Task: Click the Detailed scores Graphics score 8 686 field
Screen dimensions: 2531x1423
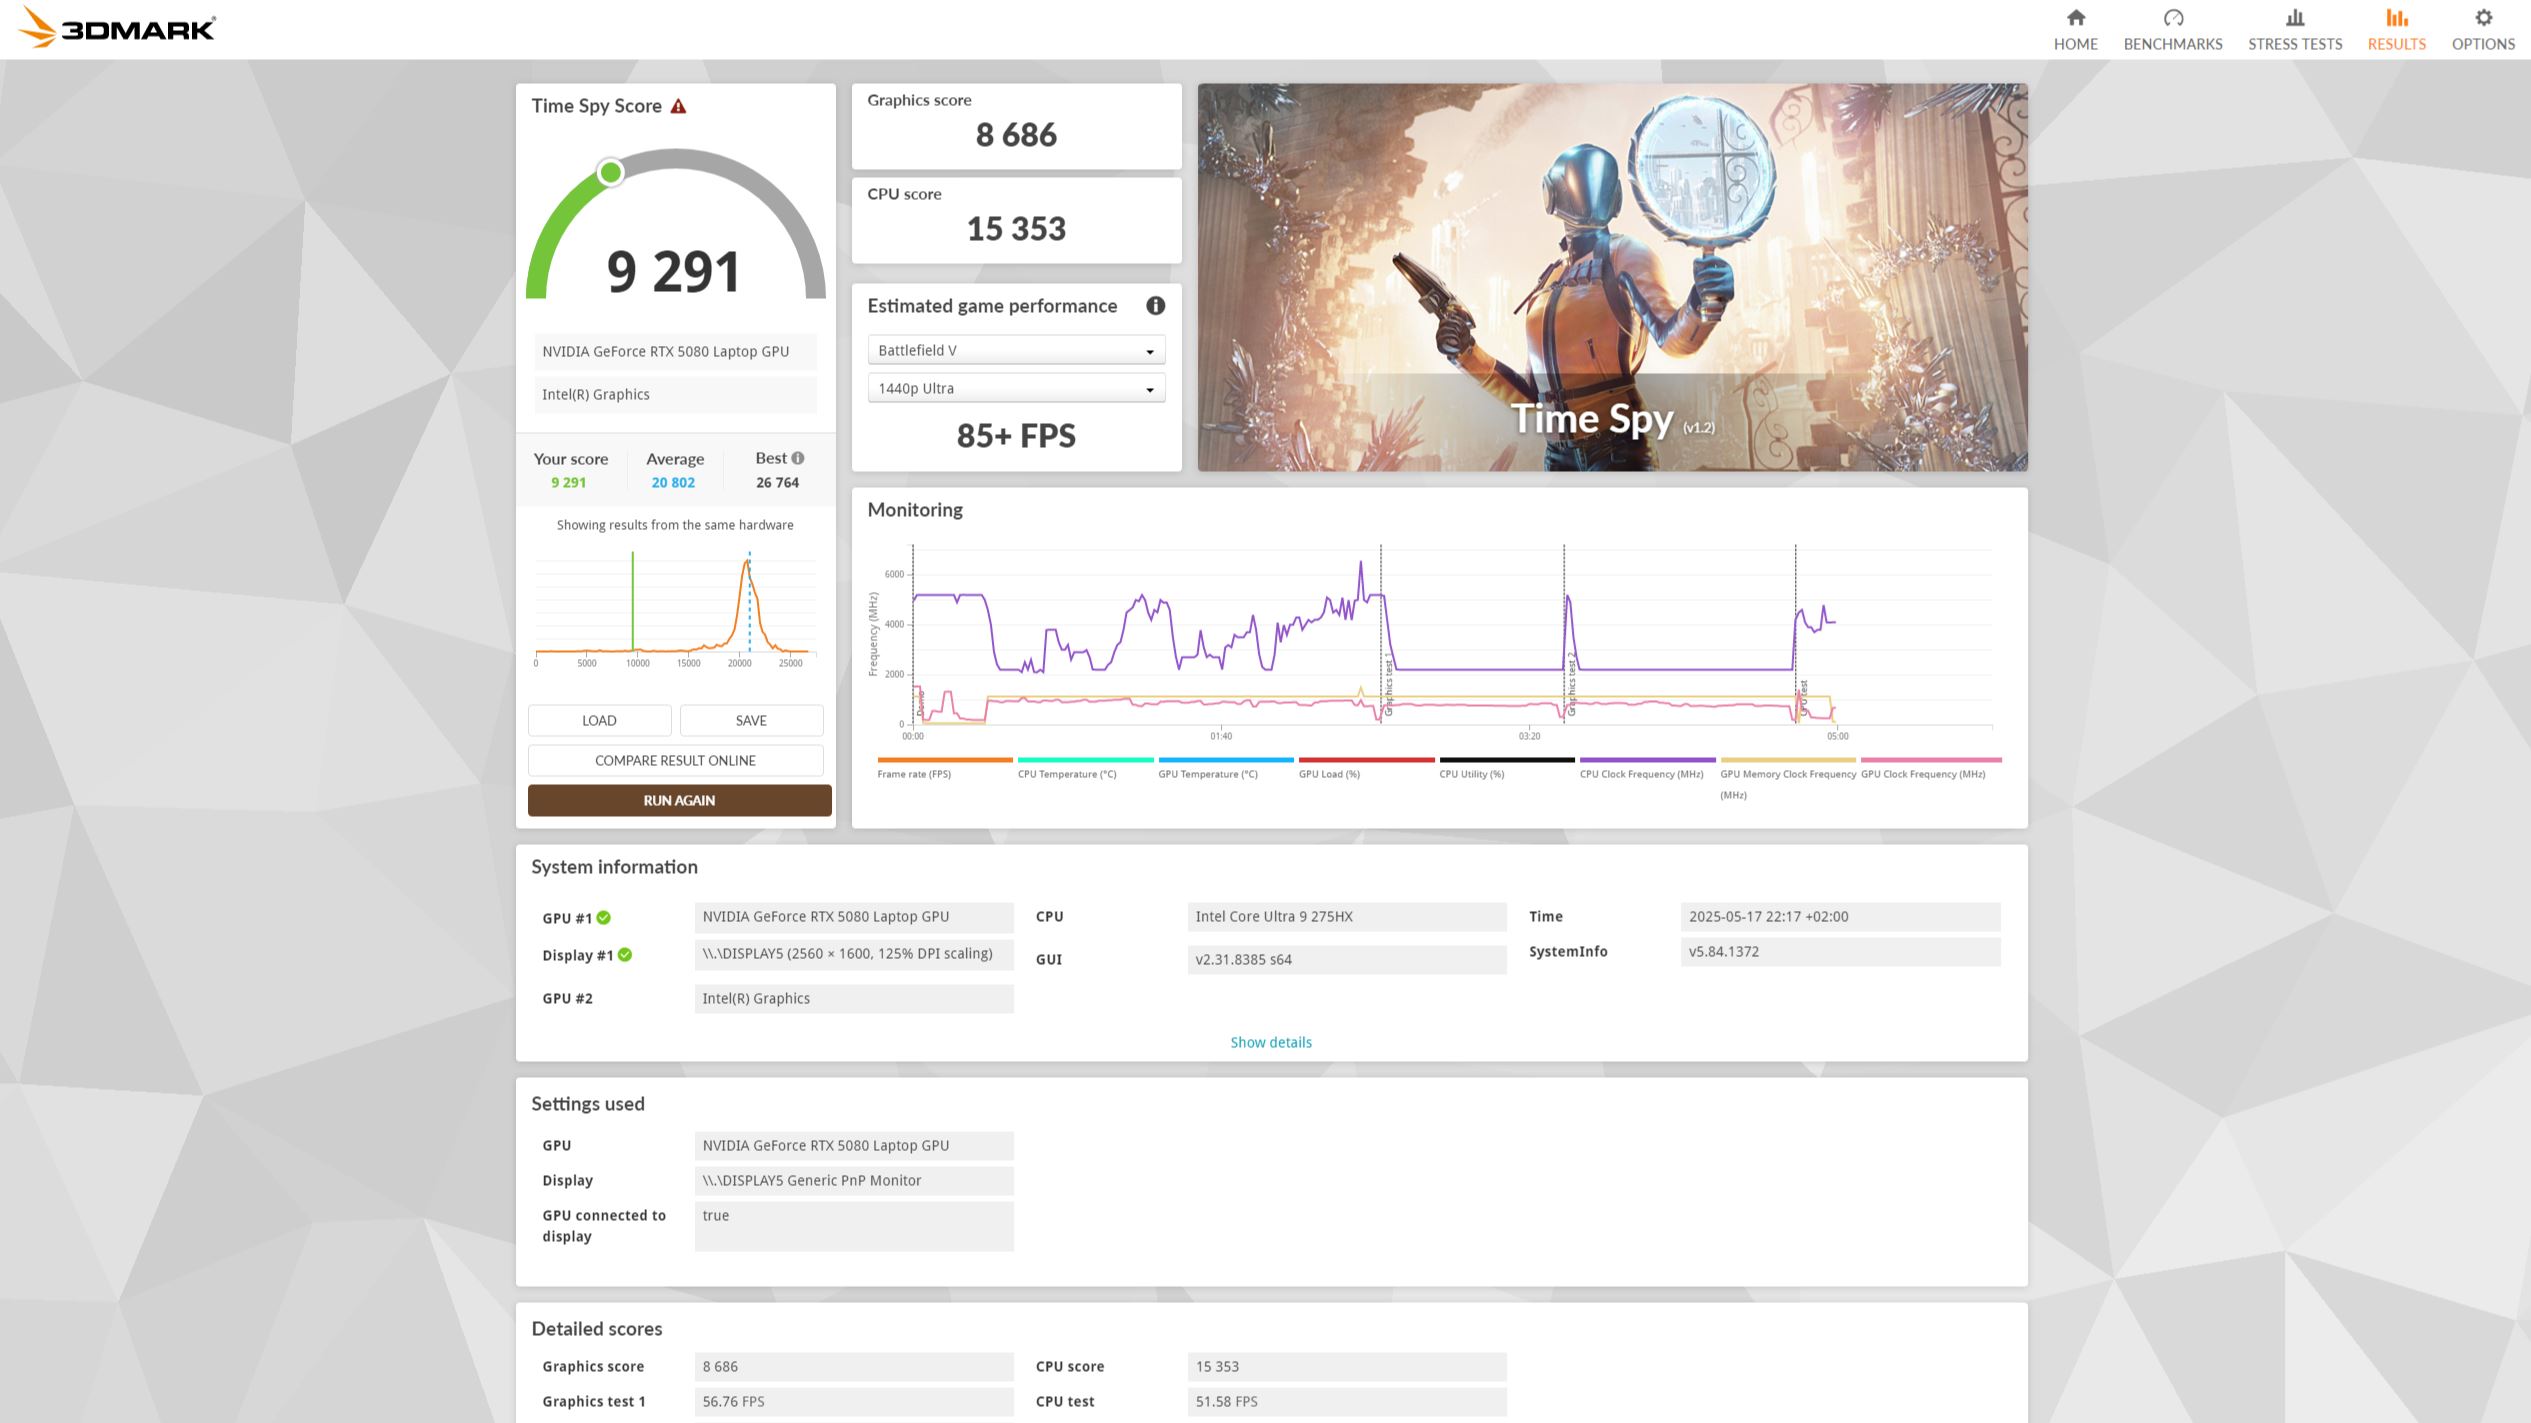Action: 854,1367
